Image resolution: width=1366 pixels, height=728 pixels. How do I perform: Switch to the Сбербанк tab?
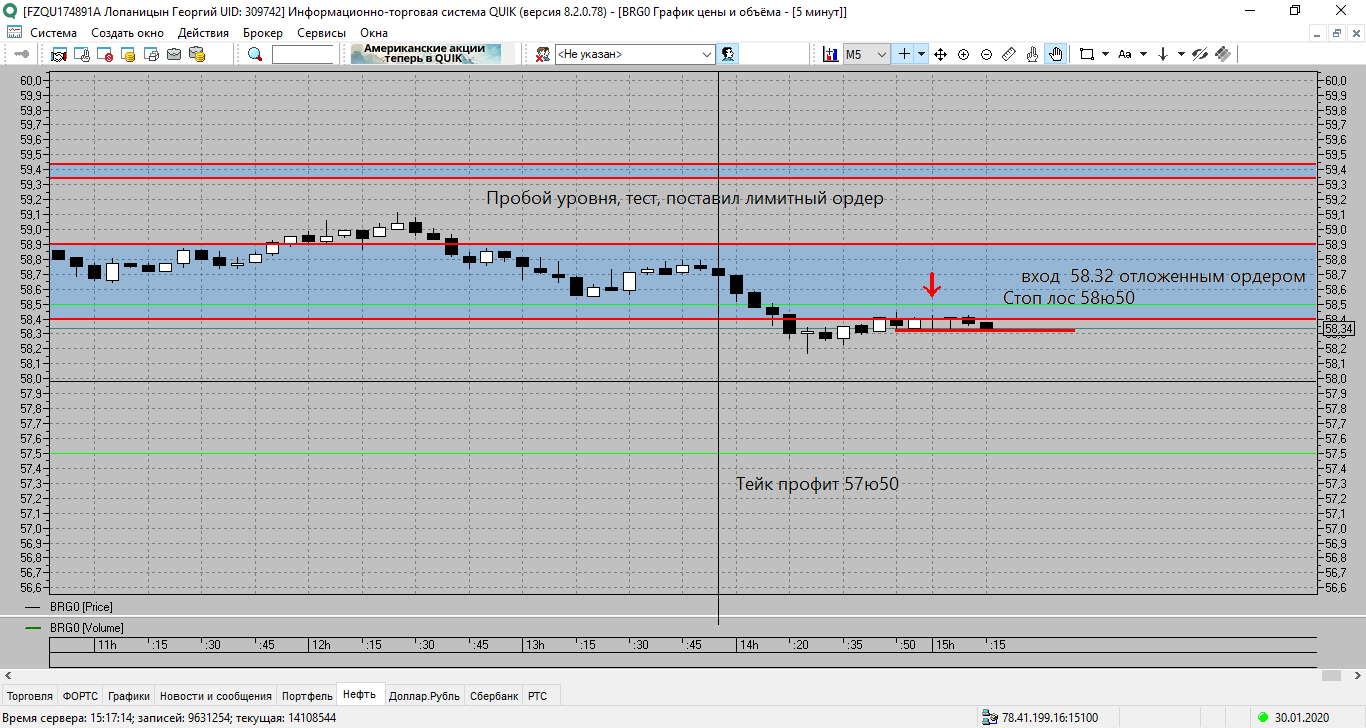tap(494, 696)
